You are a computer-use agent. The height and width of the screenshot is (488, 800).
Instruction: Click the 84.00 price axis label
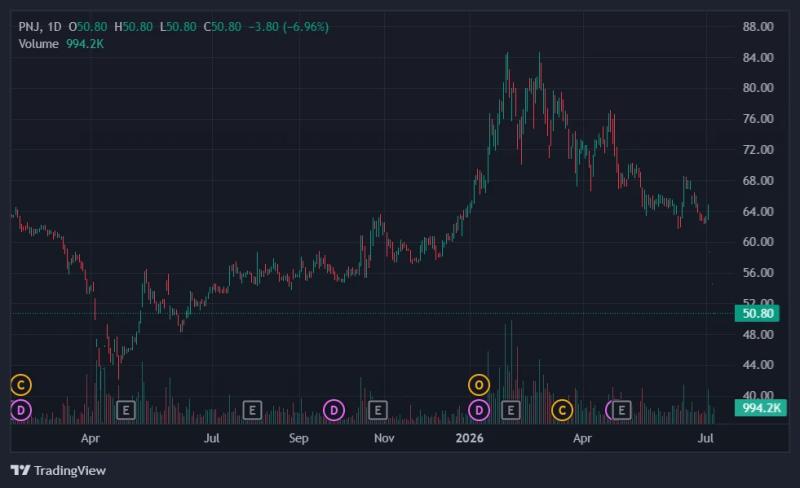758,58
